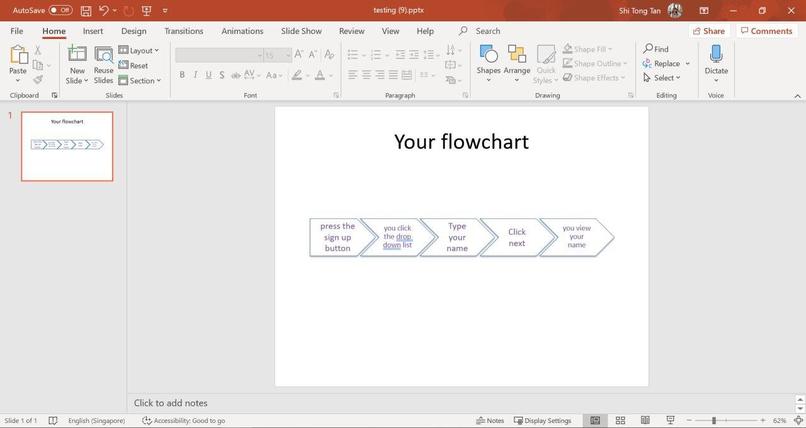Click Accessibility: Good to go status

[184, 421]
